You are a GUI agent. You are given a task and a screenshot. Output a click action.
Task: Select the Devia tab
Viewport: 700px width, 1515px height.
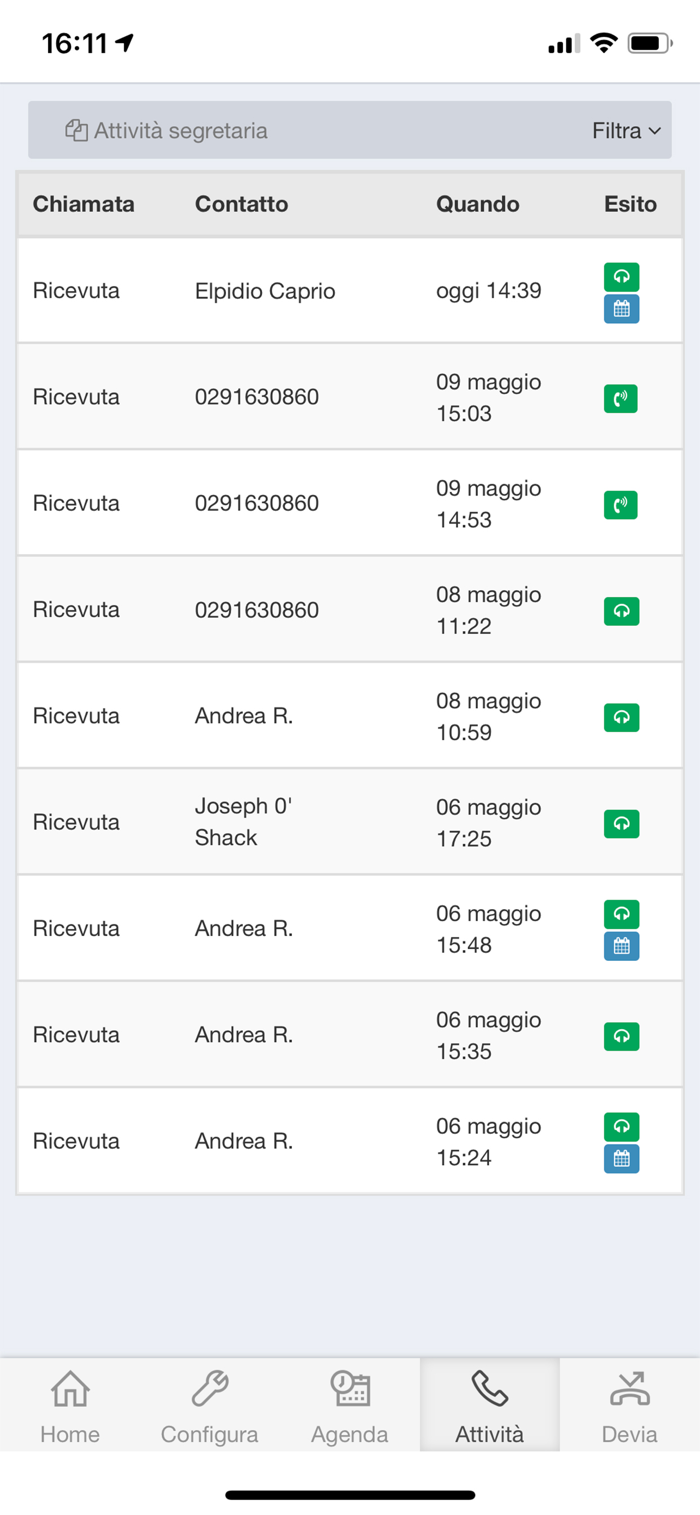[630, 1405]
